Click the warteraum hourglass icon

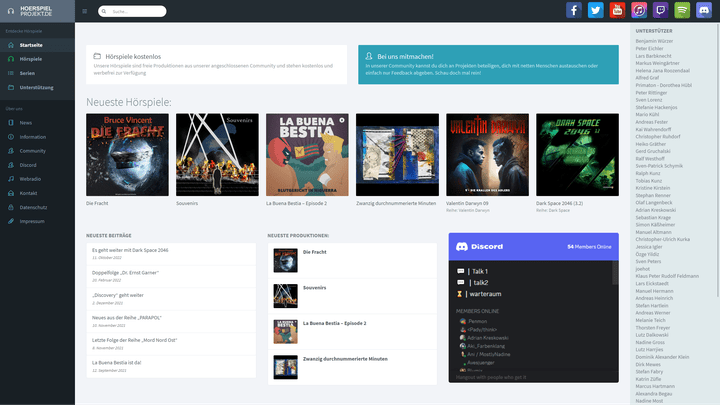click(x=460, y=294)
